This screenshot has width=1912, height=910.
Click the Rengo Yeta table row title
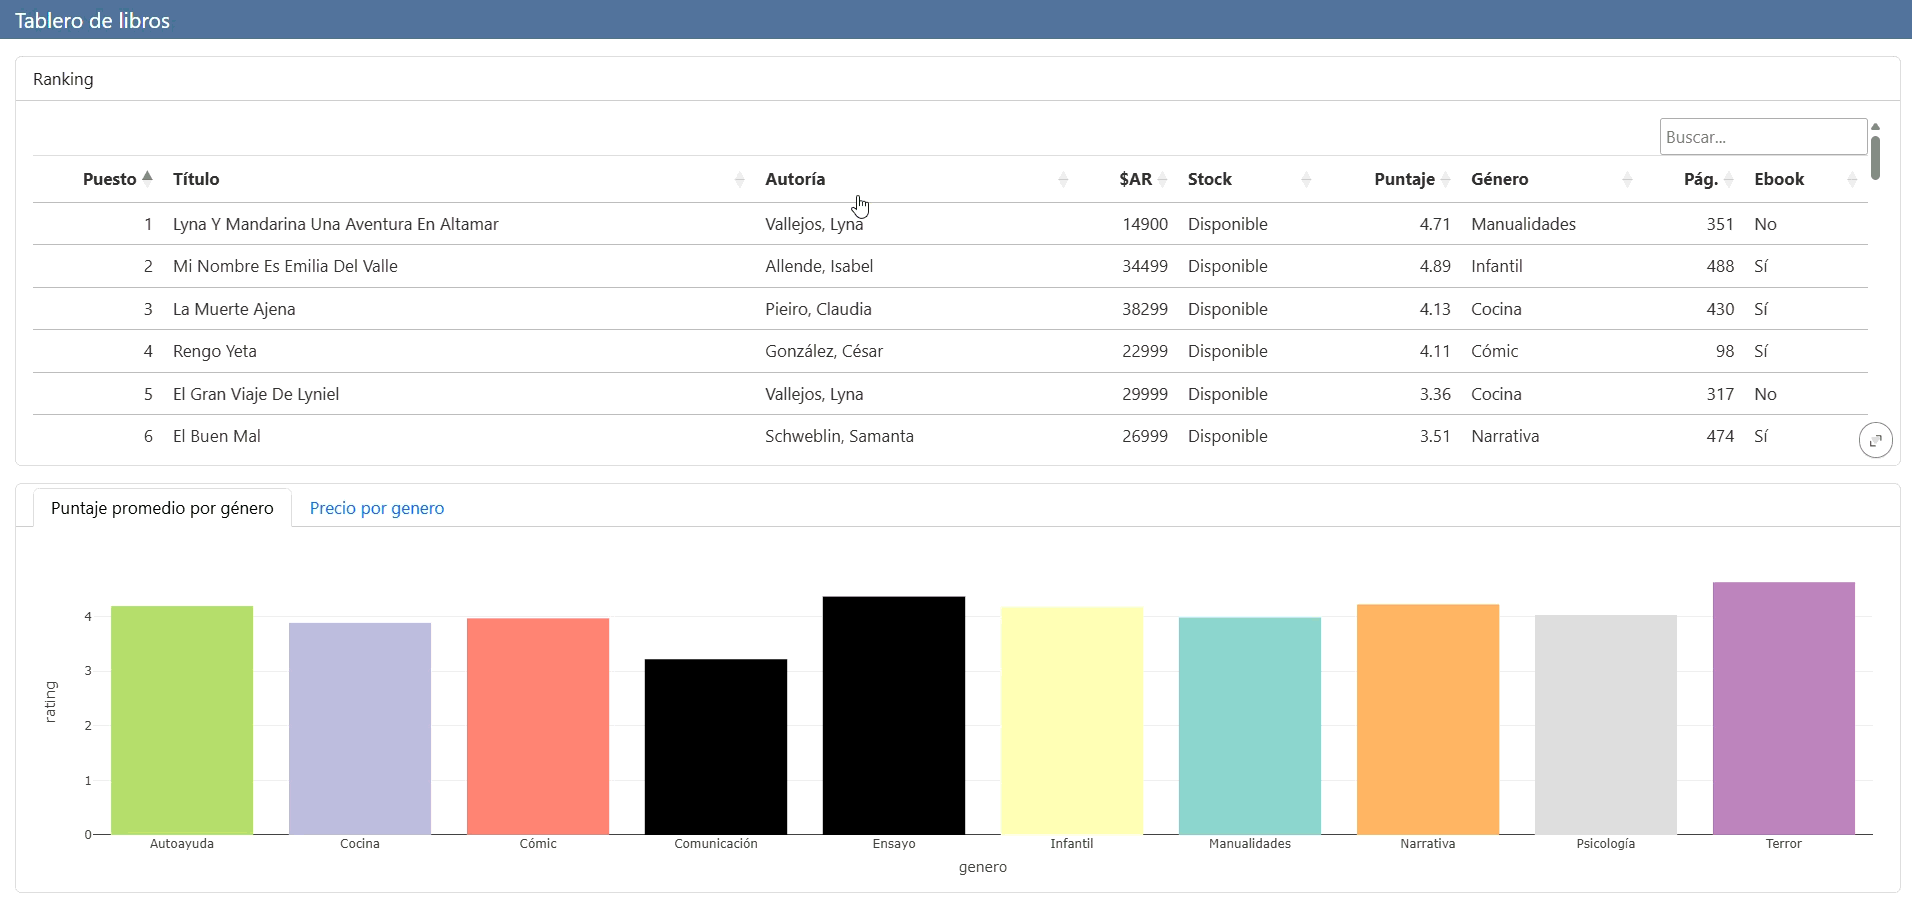point(215,351)
